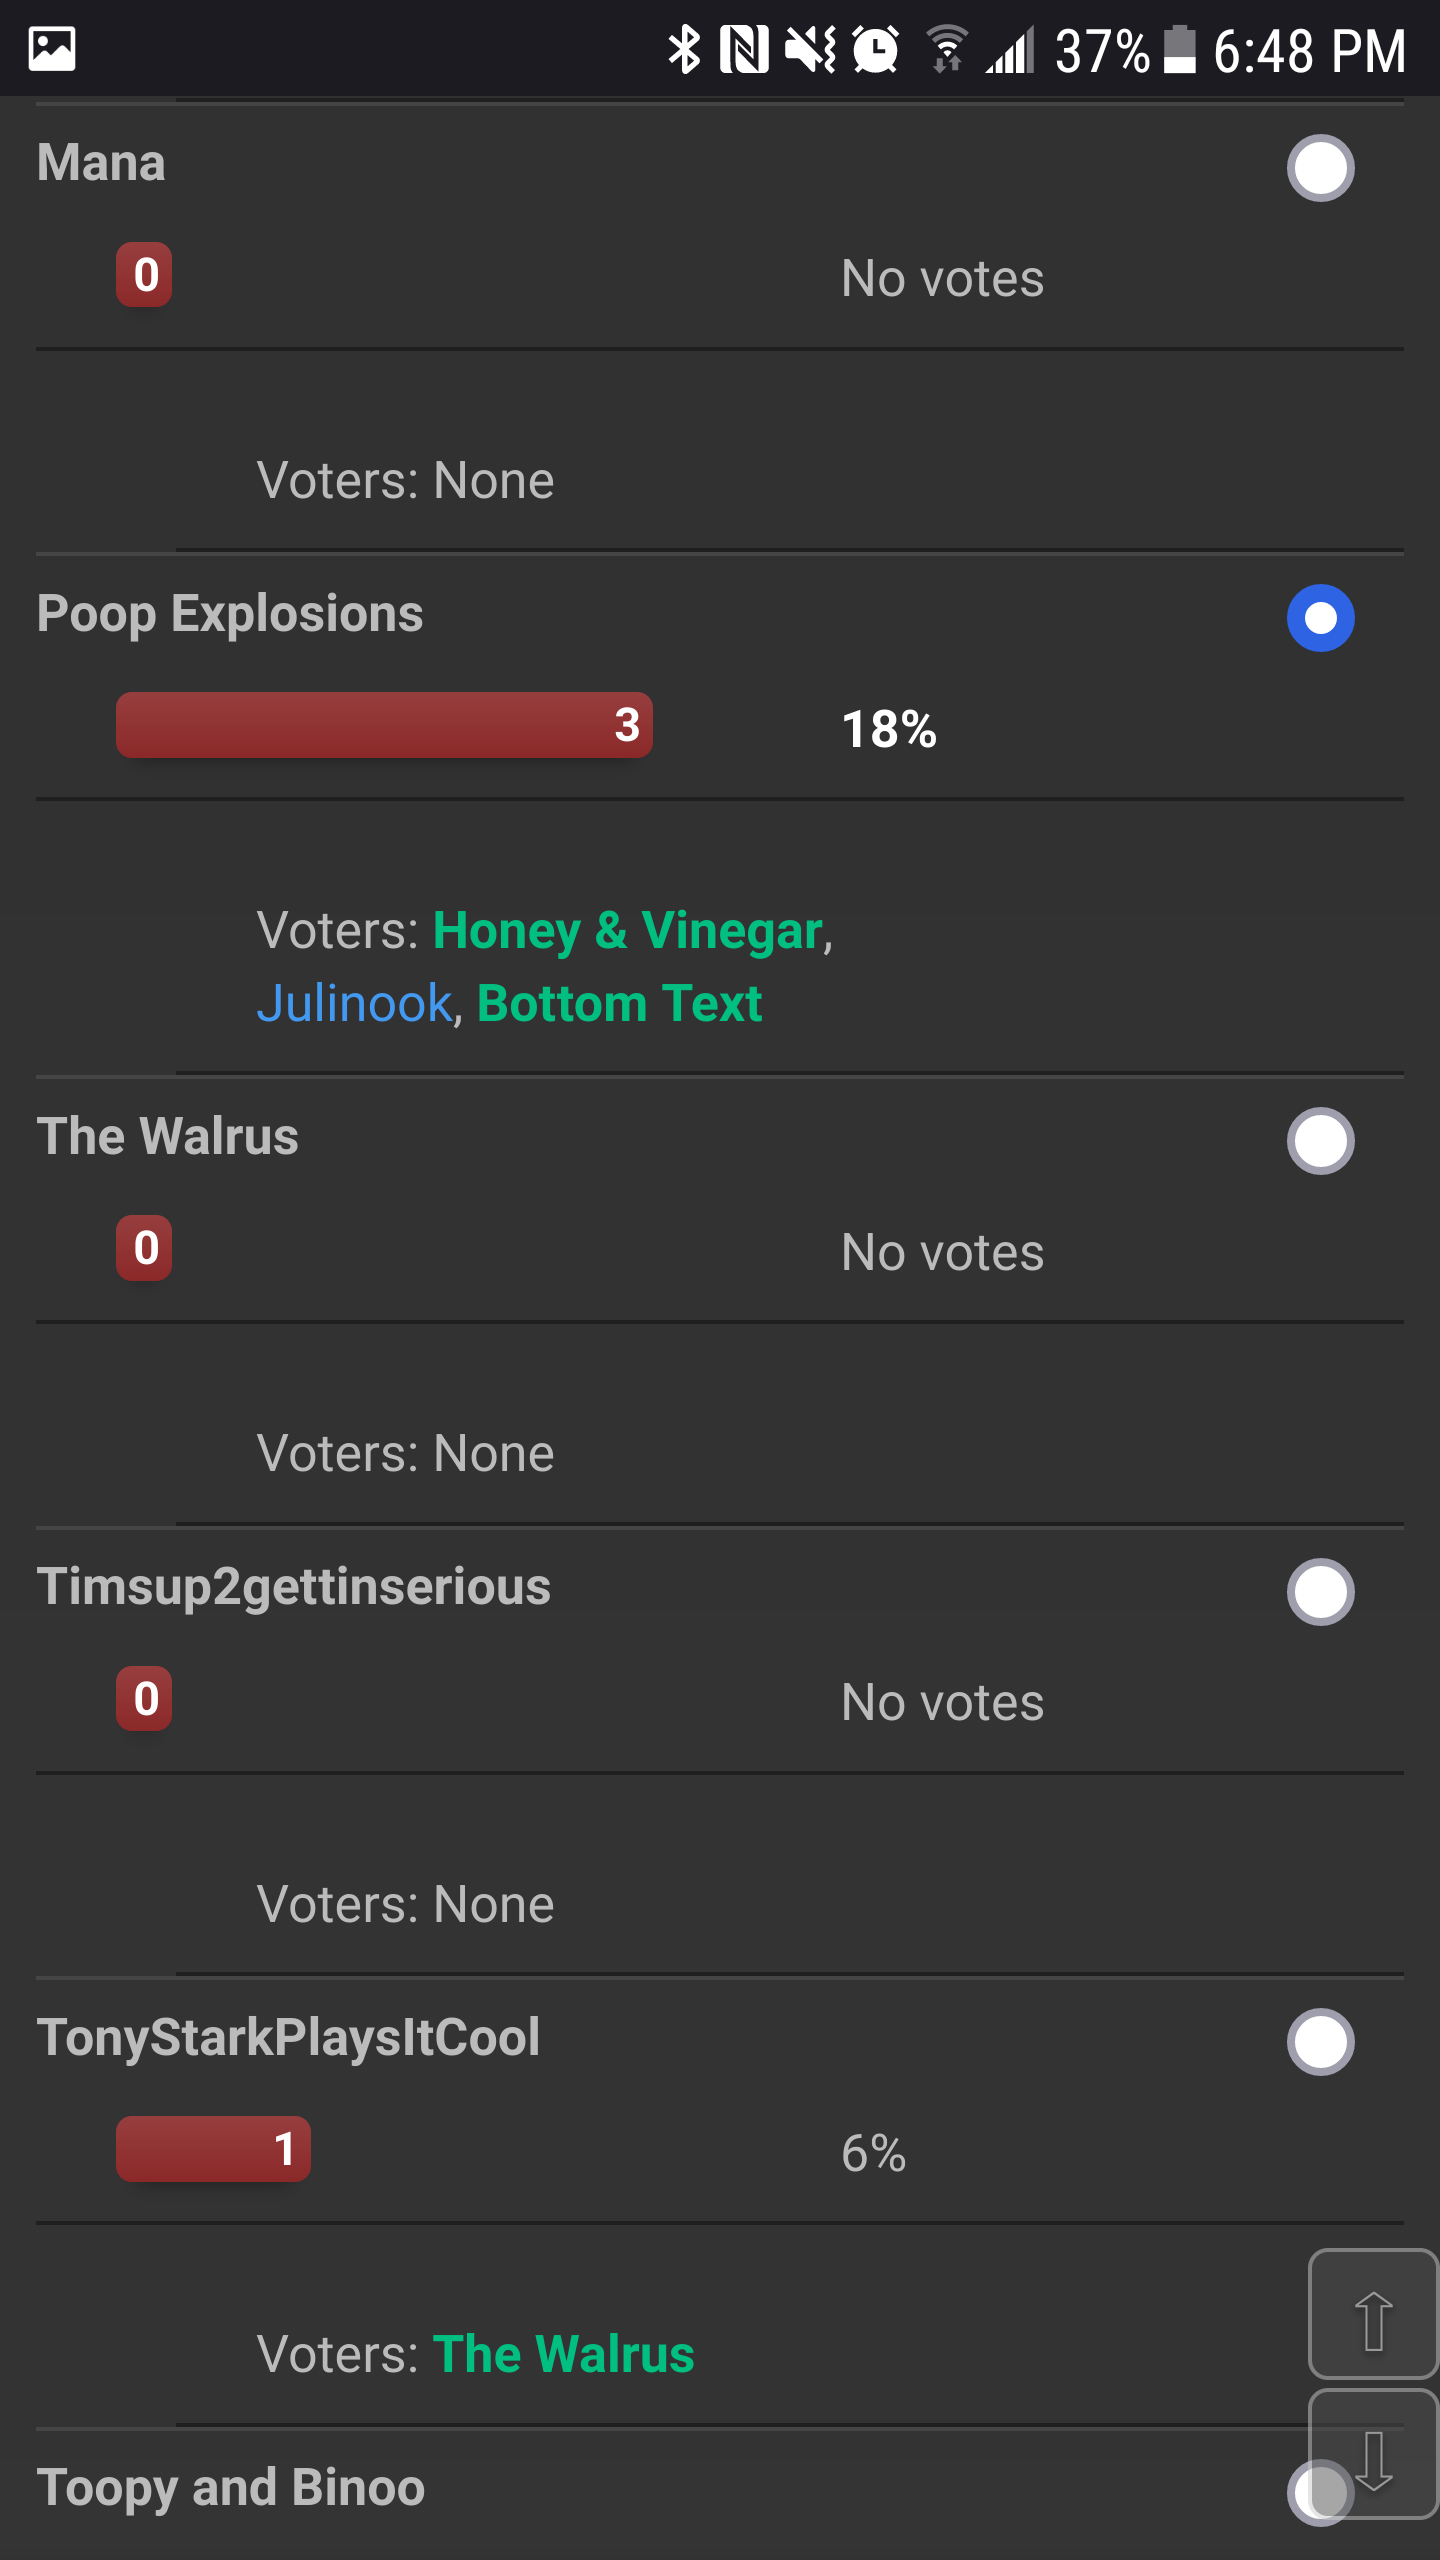Tap the alarm clock status icon
1440x2560 pixels.
[876, 49]
